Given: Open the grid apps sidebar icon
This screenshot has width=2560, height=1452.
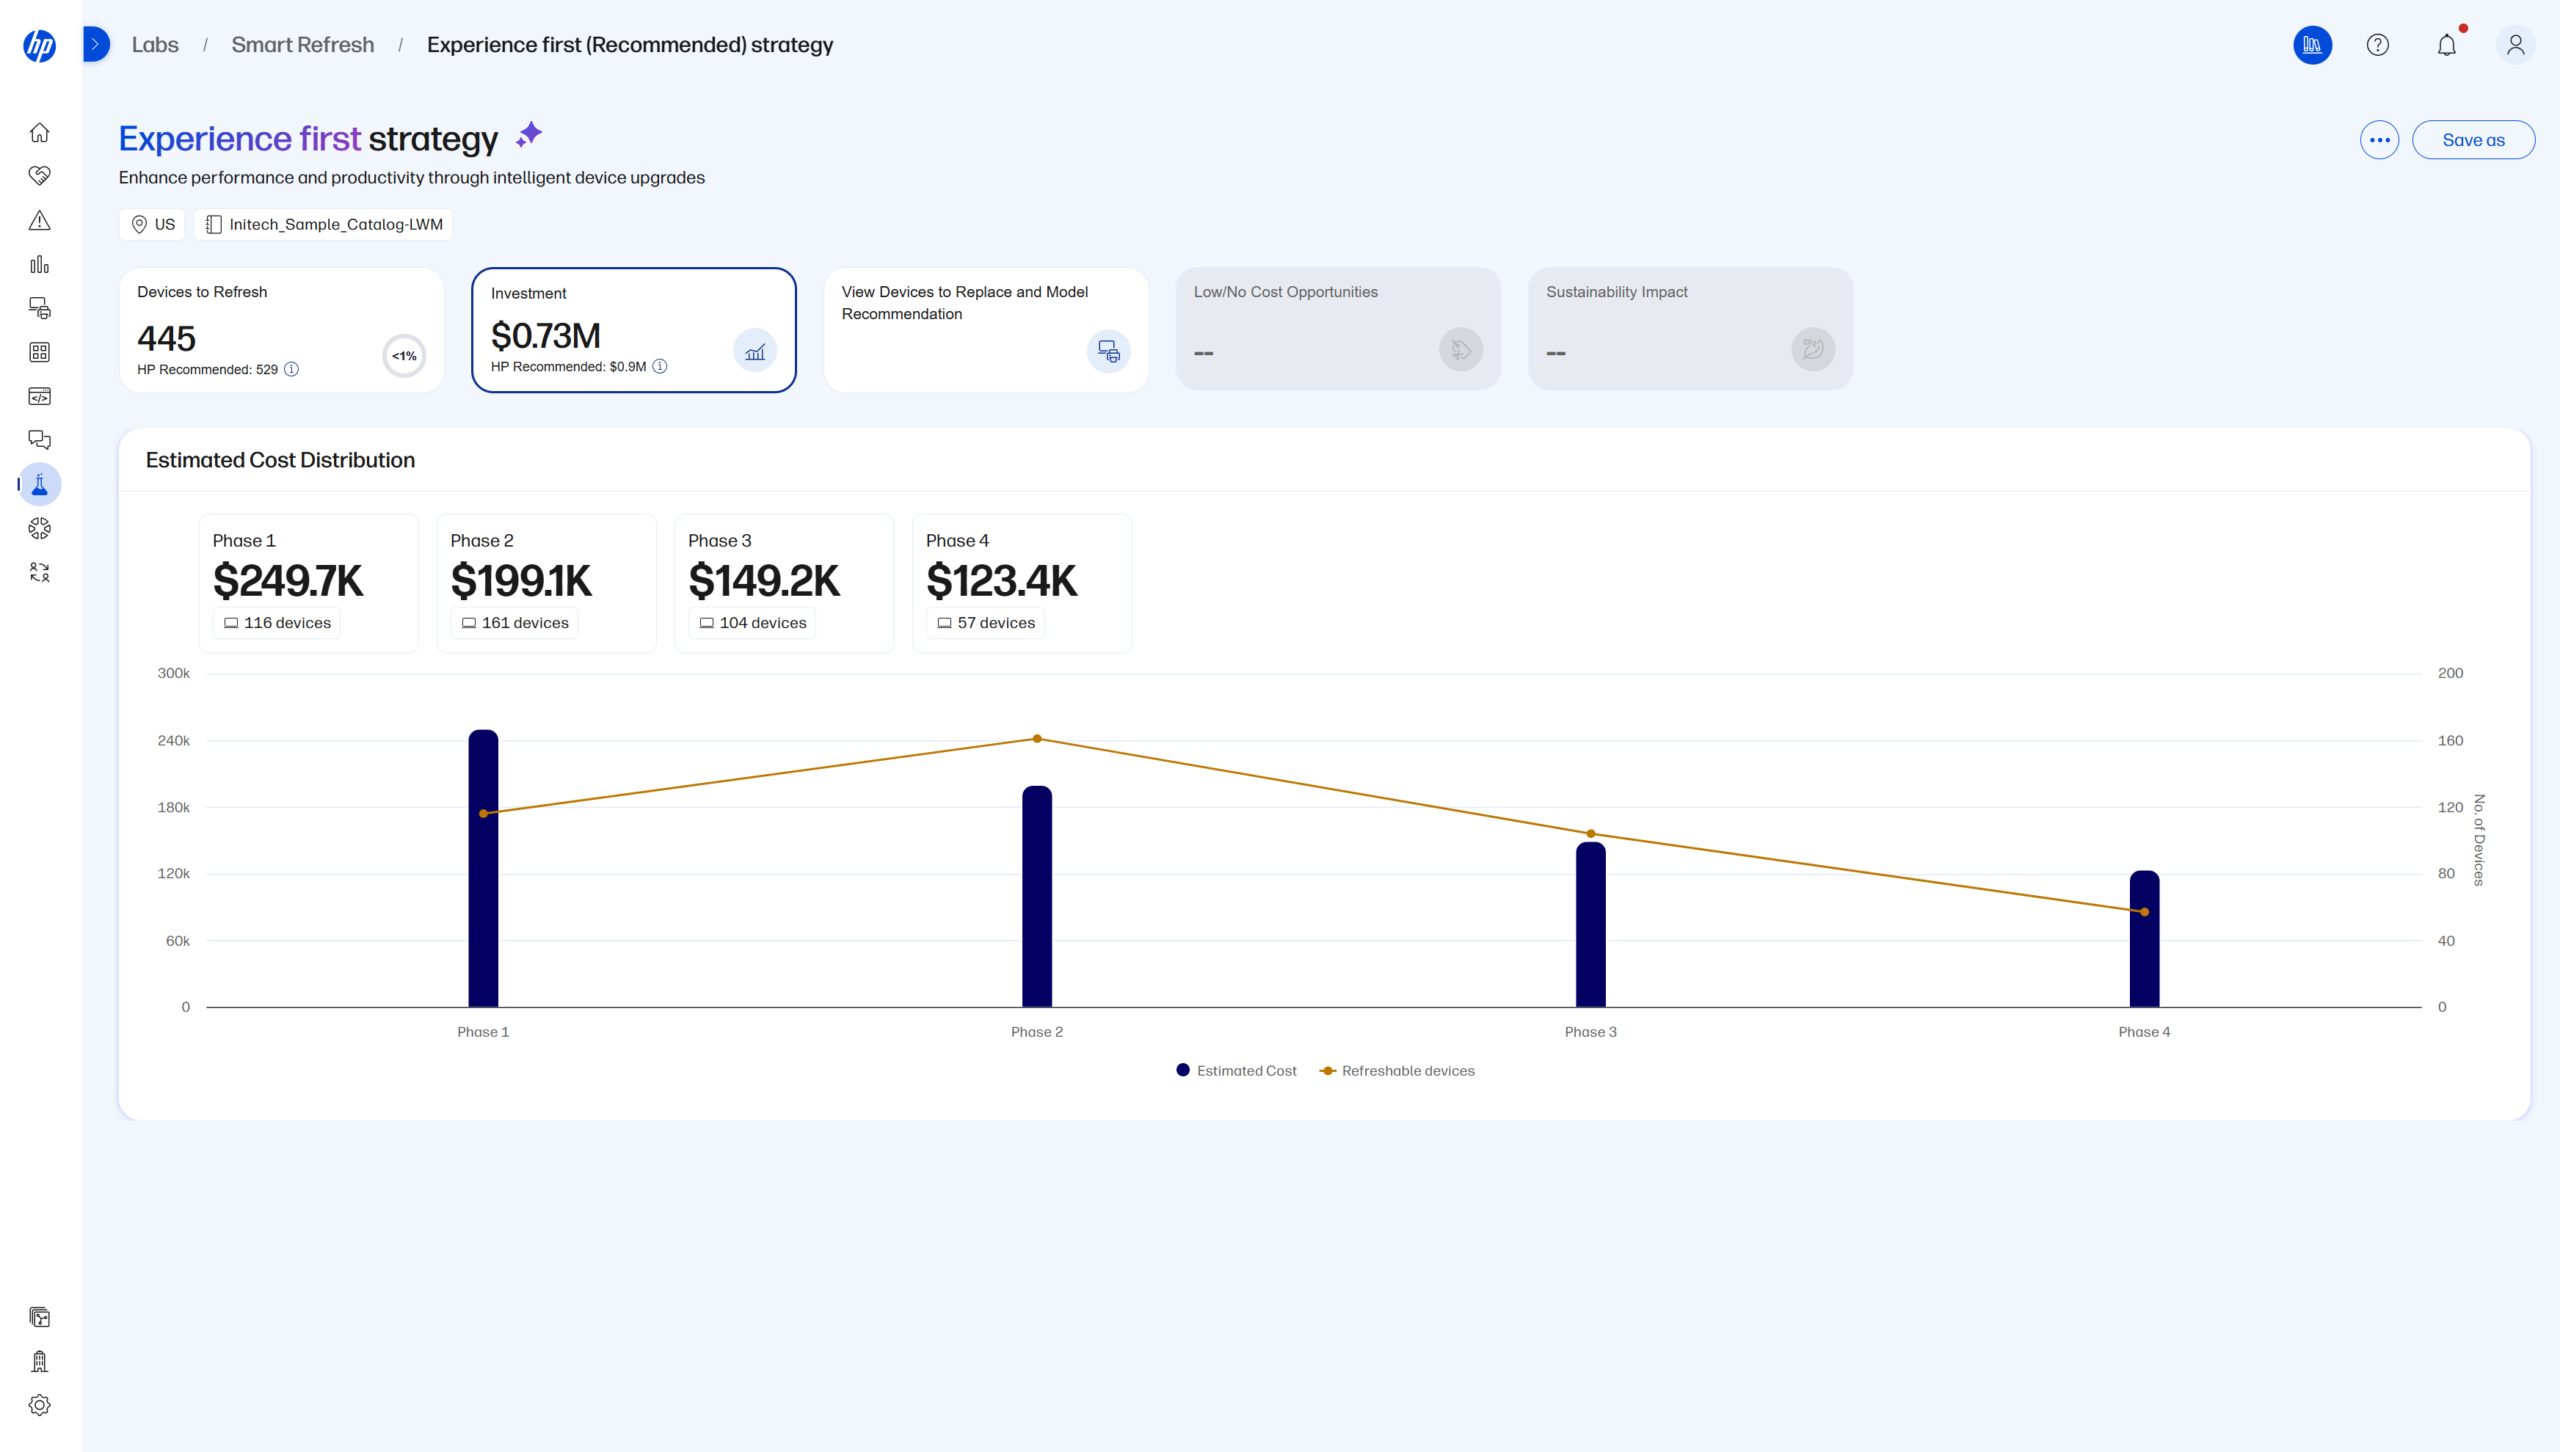Looking at the screenshot, I should coord(40,352).
